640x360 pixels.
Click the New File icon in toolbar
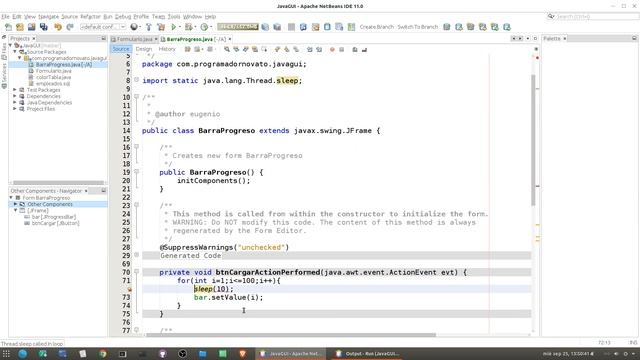coord(8,27)
